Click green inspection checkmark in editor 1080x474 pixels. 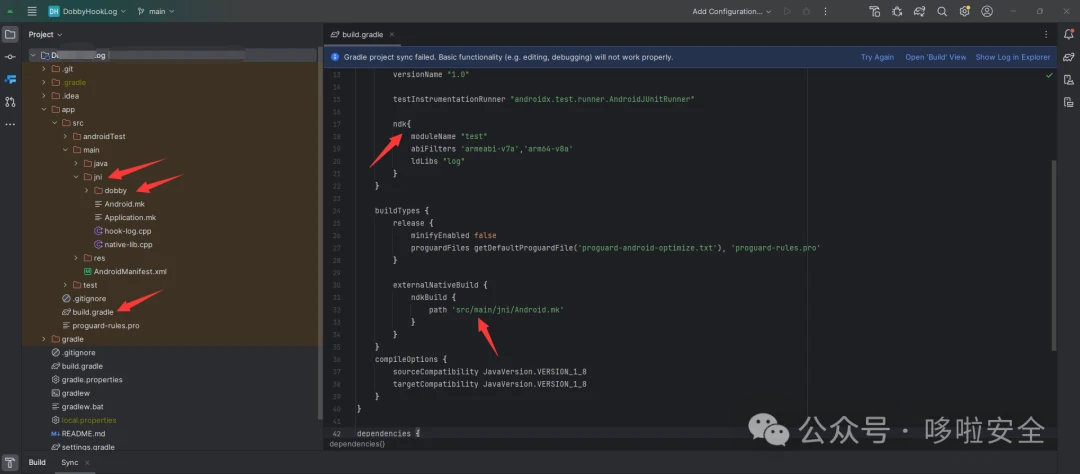[1049, 74]
